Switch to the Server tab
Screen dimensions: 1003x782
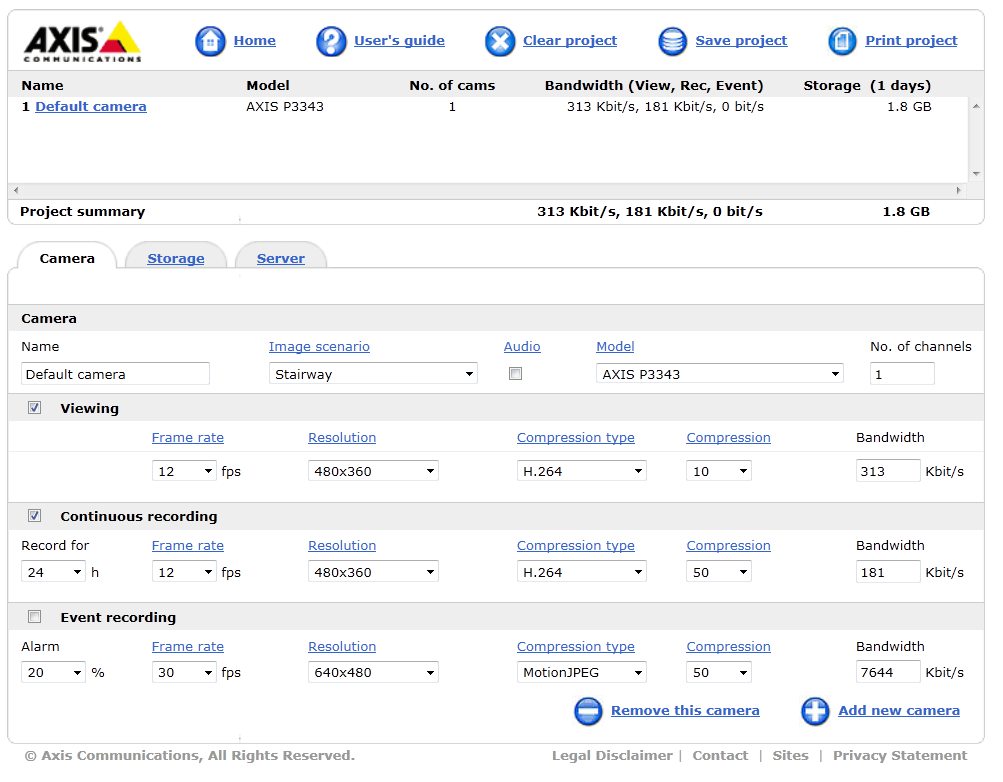coord(281,258)
